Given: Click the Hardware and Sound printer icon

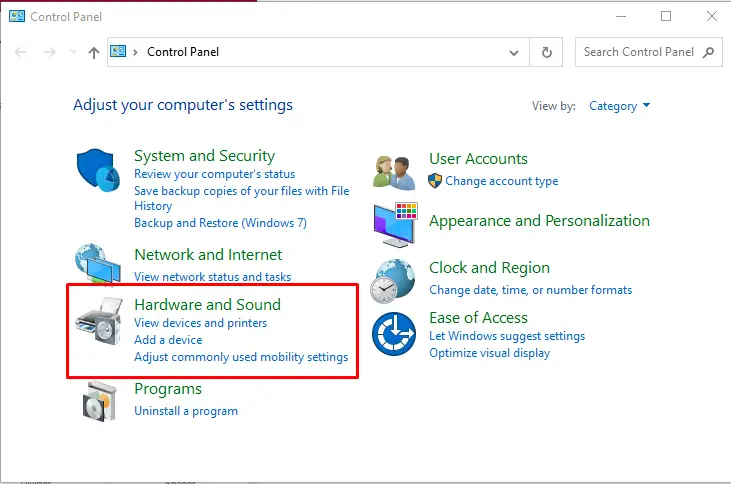Looking at the screenshot, I should click(99, 322).
